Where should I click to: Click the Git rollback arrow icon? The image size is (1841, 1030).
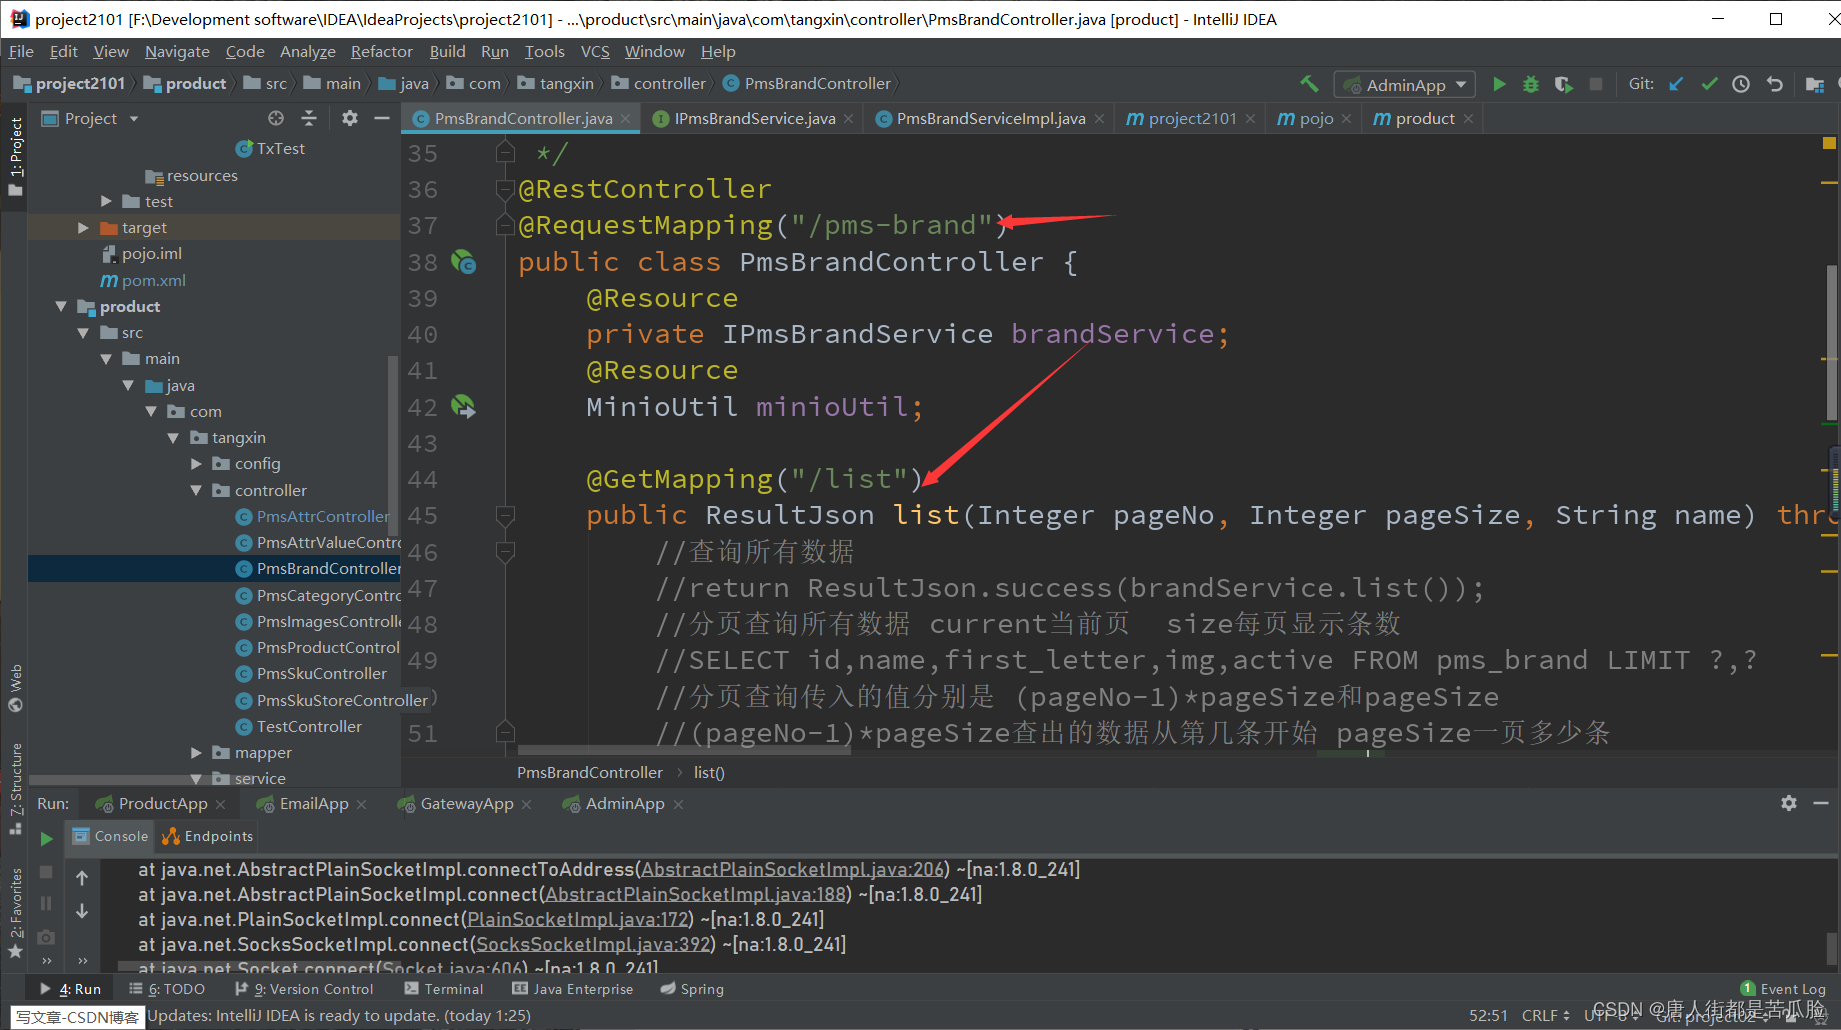1774,84
